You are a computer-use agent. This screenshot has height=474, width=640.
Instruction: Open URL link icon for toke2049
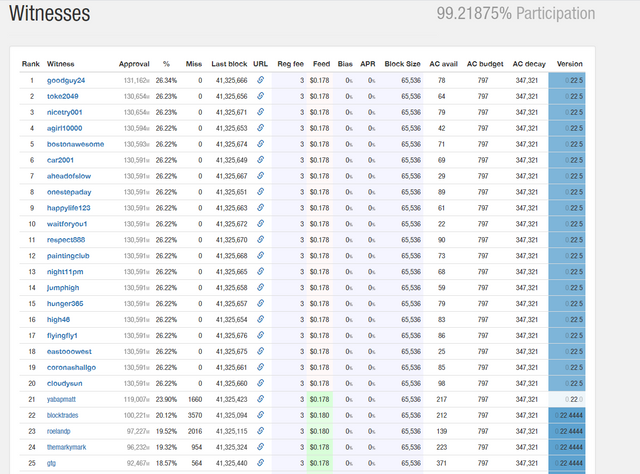click(x=260, y=96)
